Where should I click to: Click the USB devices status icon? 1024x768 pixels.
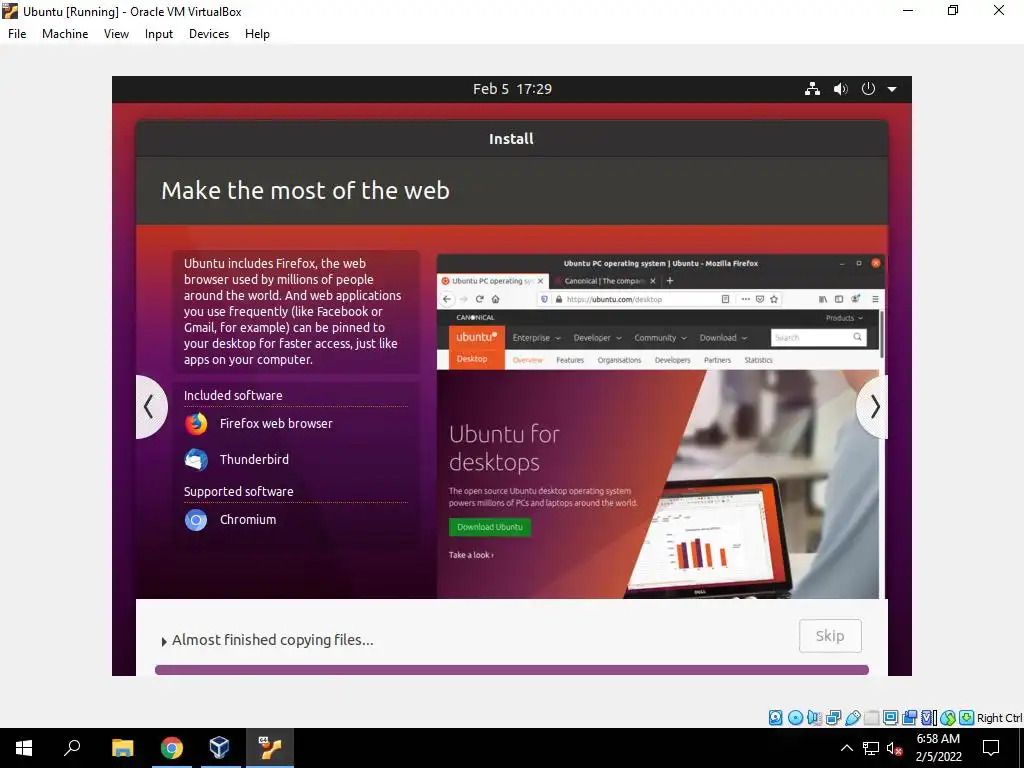[x=853, y=718]
